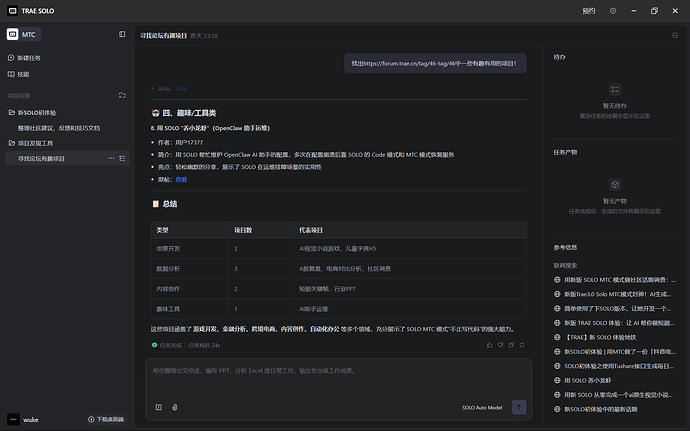Open reference 简单使用了下SOLO版本
Screen dimensions: 690x431
[x=613, y=309]
